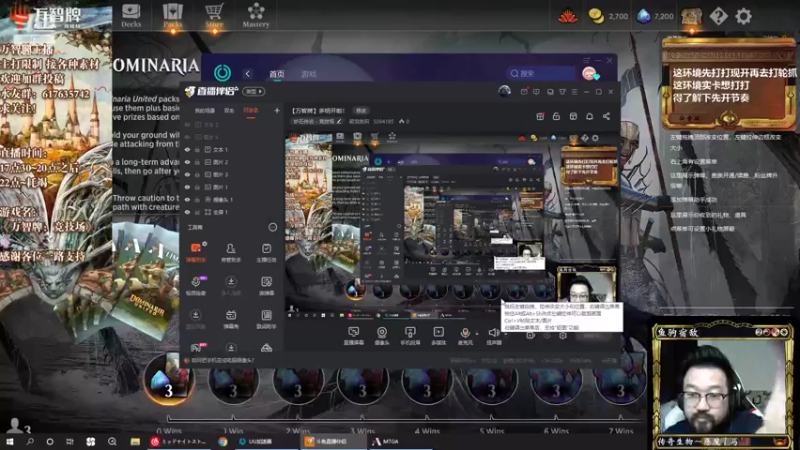The height and width of the screenshot is (450, 800).
Task: Open 直播弹幕 at the bottom bar
Action: 353,336
